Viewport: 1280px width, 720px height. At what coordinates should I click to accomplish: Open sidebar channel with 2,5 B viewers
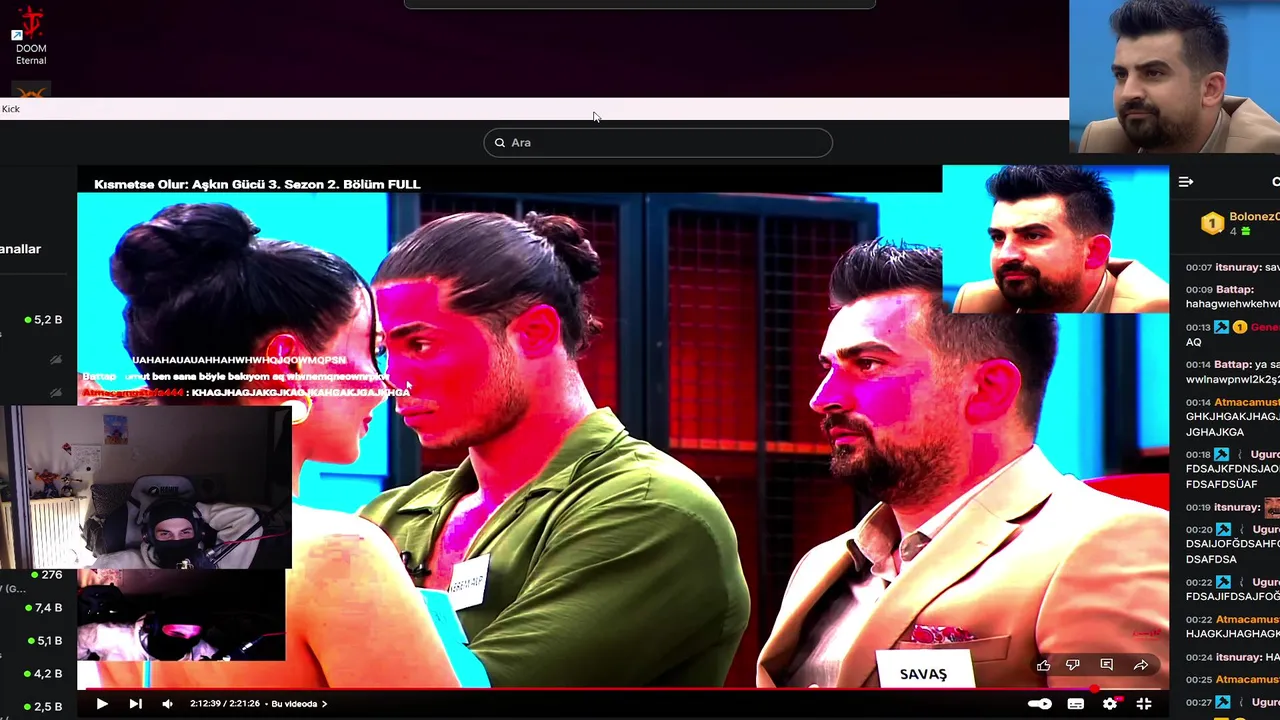point(43,707)
